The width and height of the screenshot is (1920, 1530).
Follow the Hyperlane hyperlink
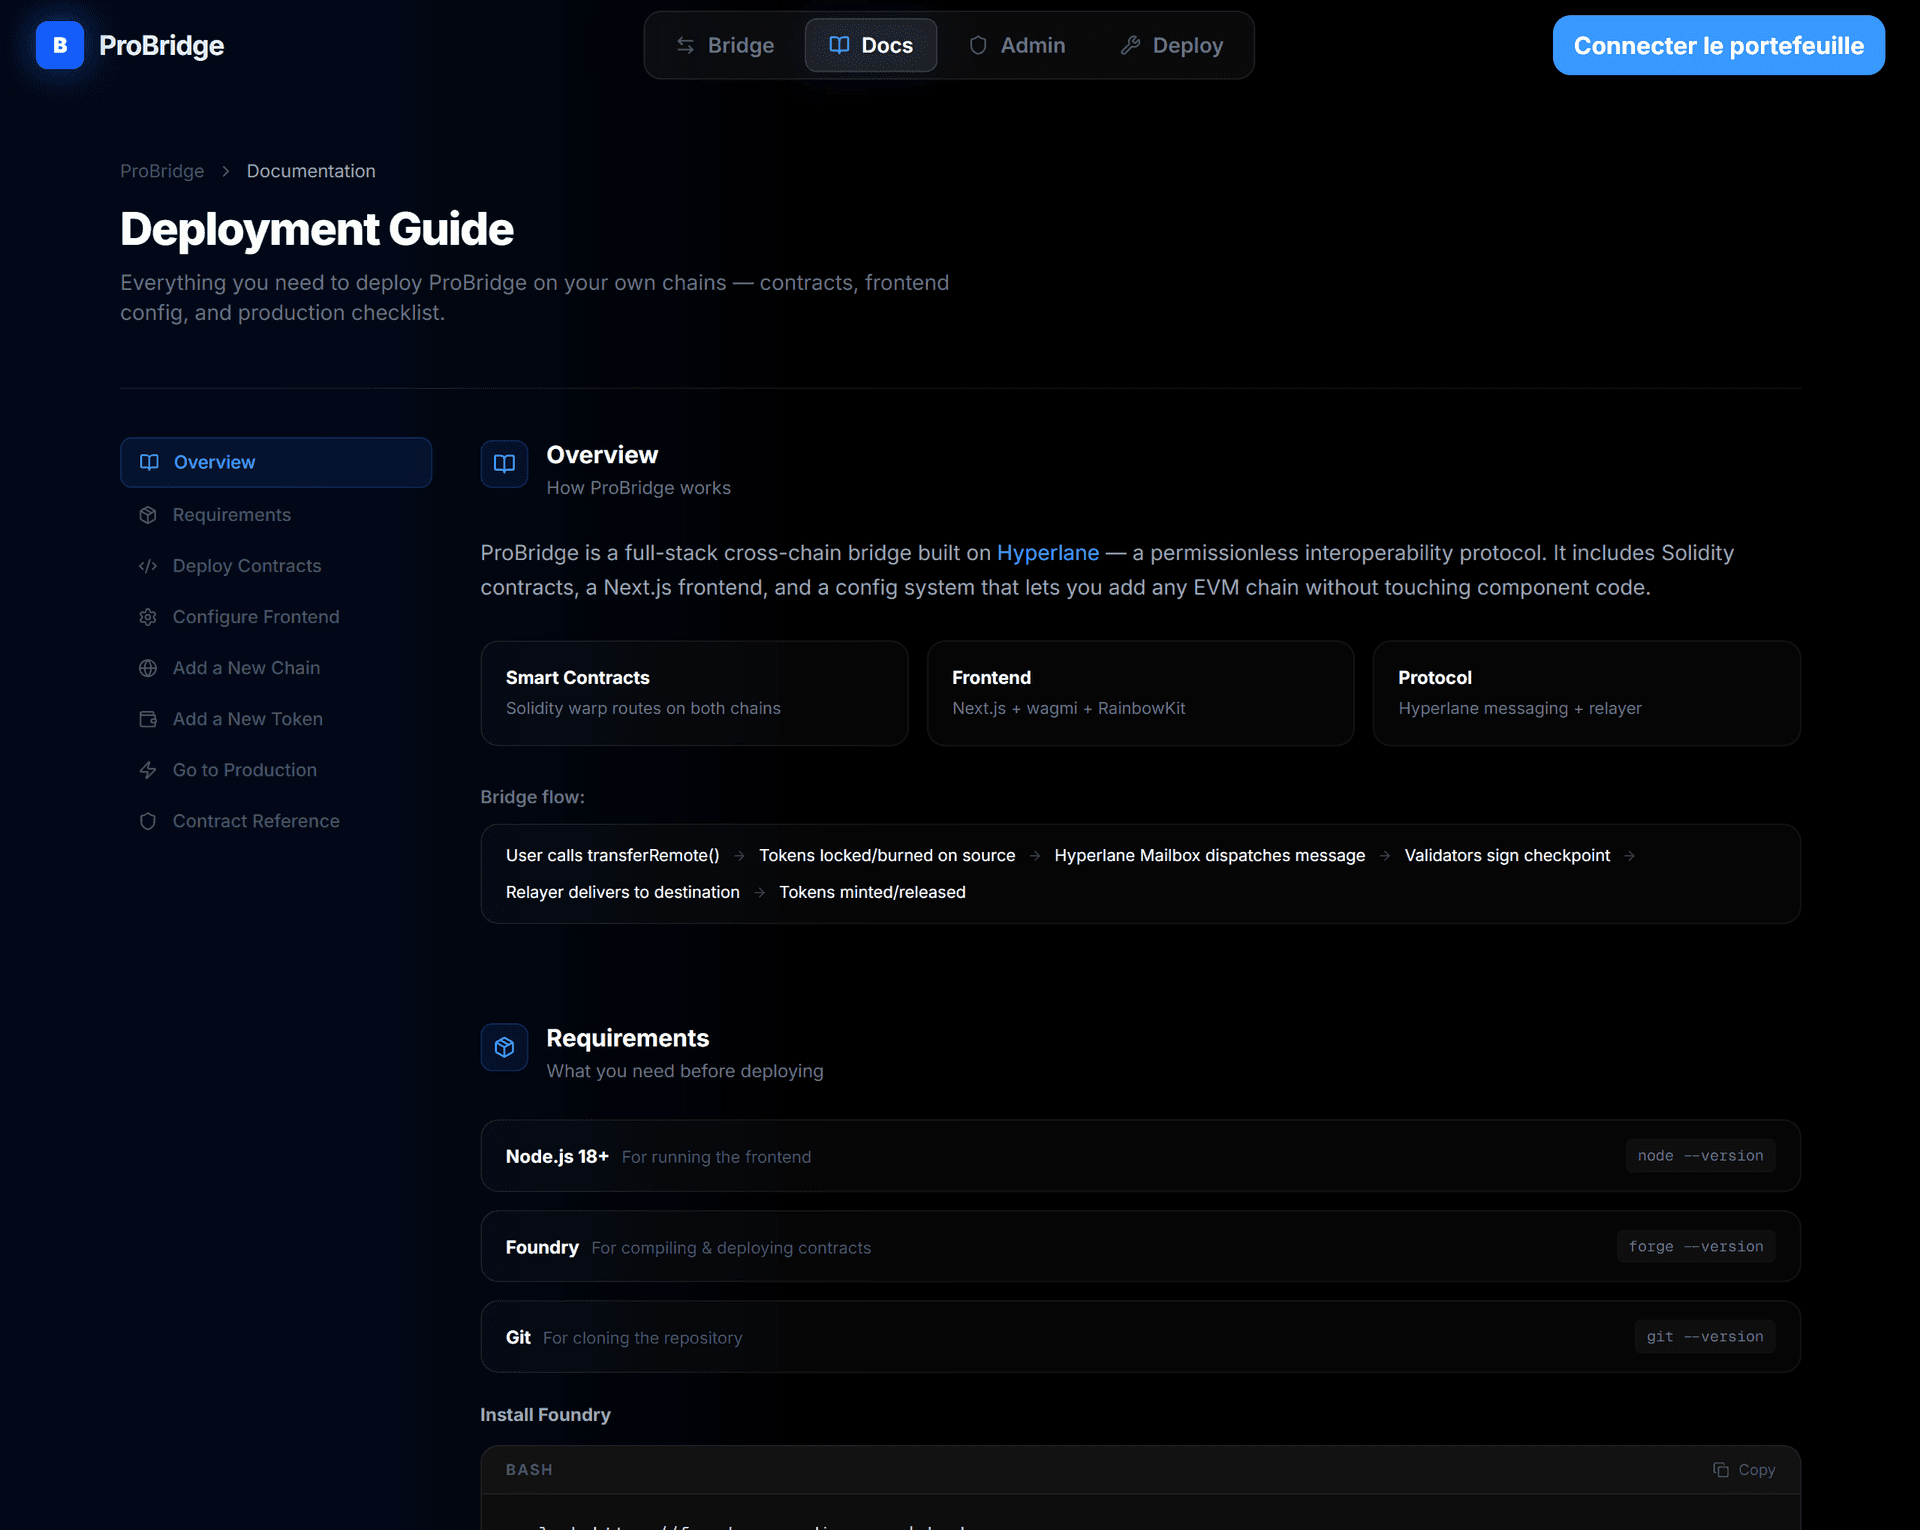(1047, 553)
